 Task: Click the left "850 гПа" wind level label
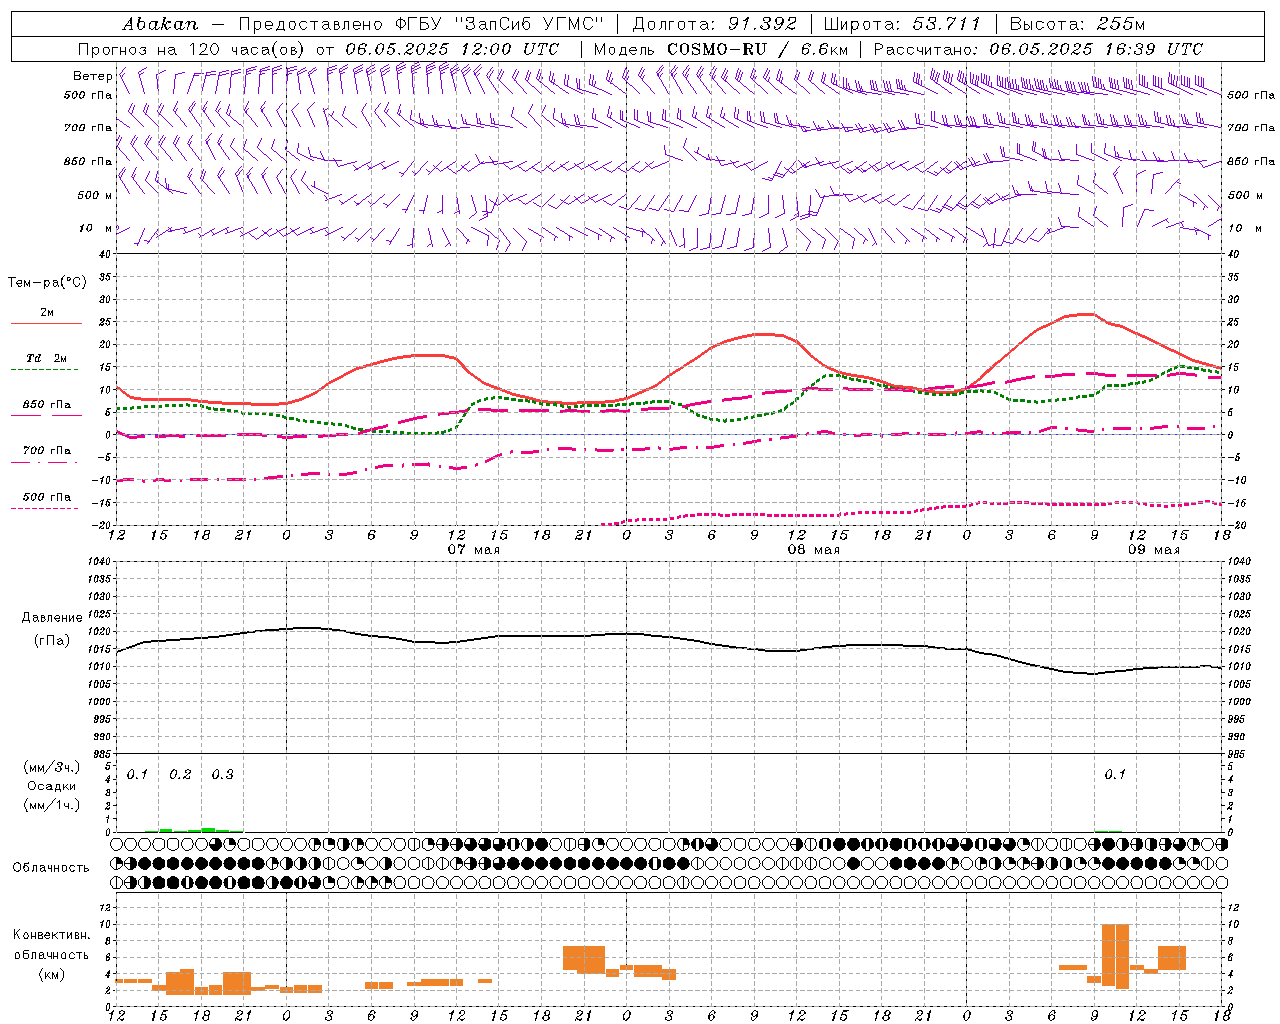click(88, 161)
